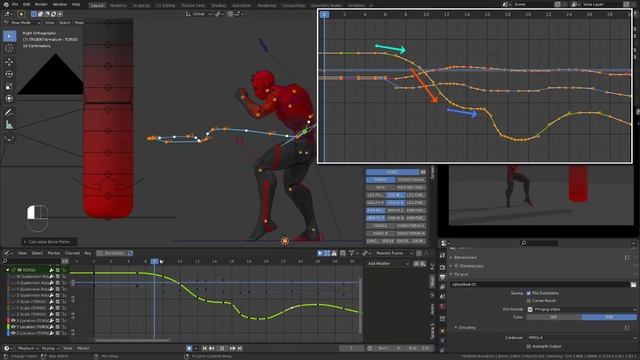Toggle visibility of Z Location channel
640x360 pixels.
tap(13, 333)
